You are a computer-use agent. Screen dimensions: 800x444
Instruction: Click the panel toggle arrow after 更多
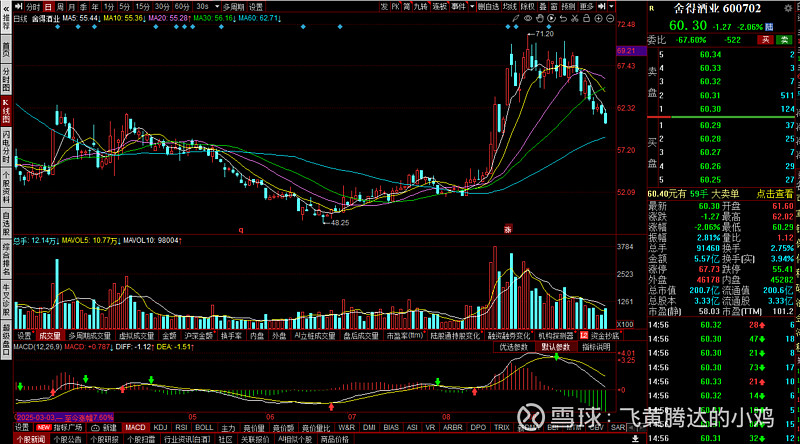[602, 7]
